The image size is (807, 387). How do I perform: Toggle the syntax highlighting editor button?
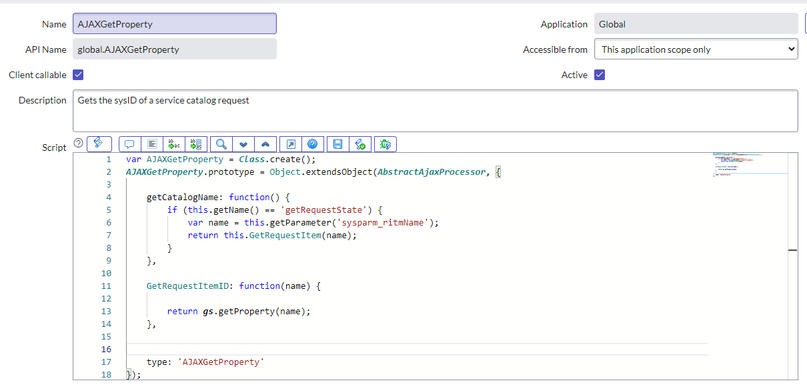tap(99, 144)
